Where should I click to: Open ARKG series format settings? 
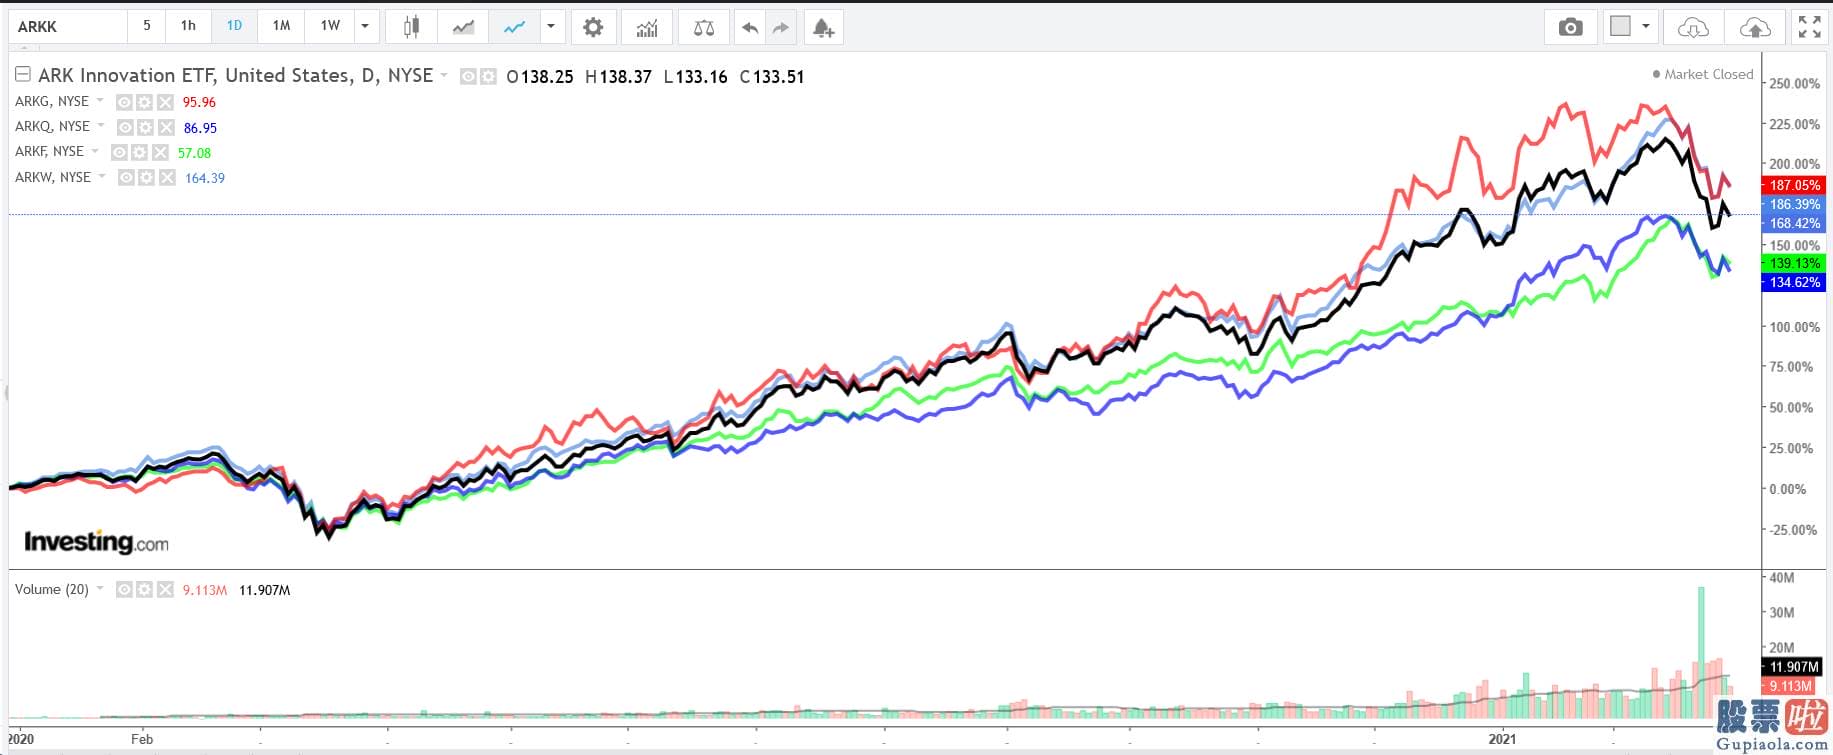145,102
